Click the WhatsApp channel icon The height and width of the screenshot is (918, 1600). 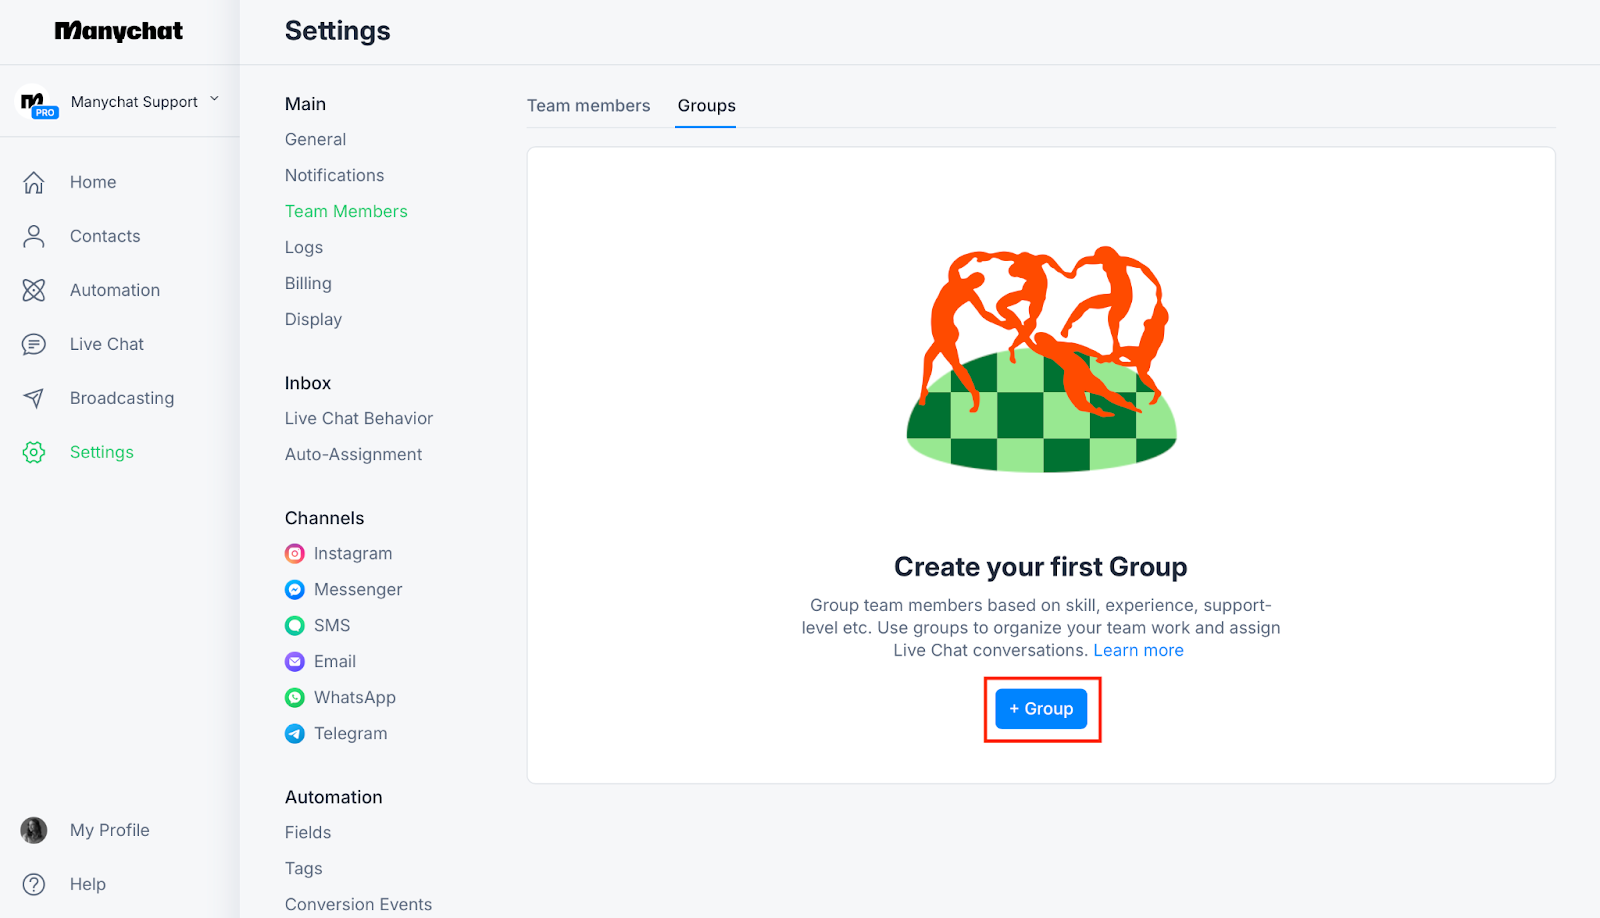[295, 698]
